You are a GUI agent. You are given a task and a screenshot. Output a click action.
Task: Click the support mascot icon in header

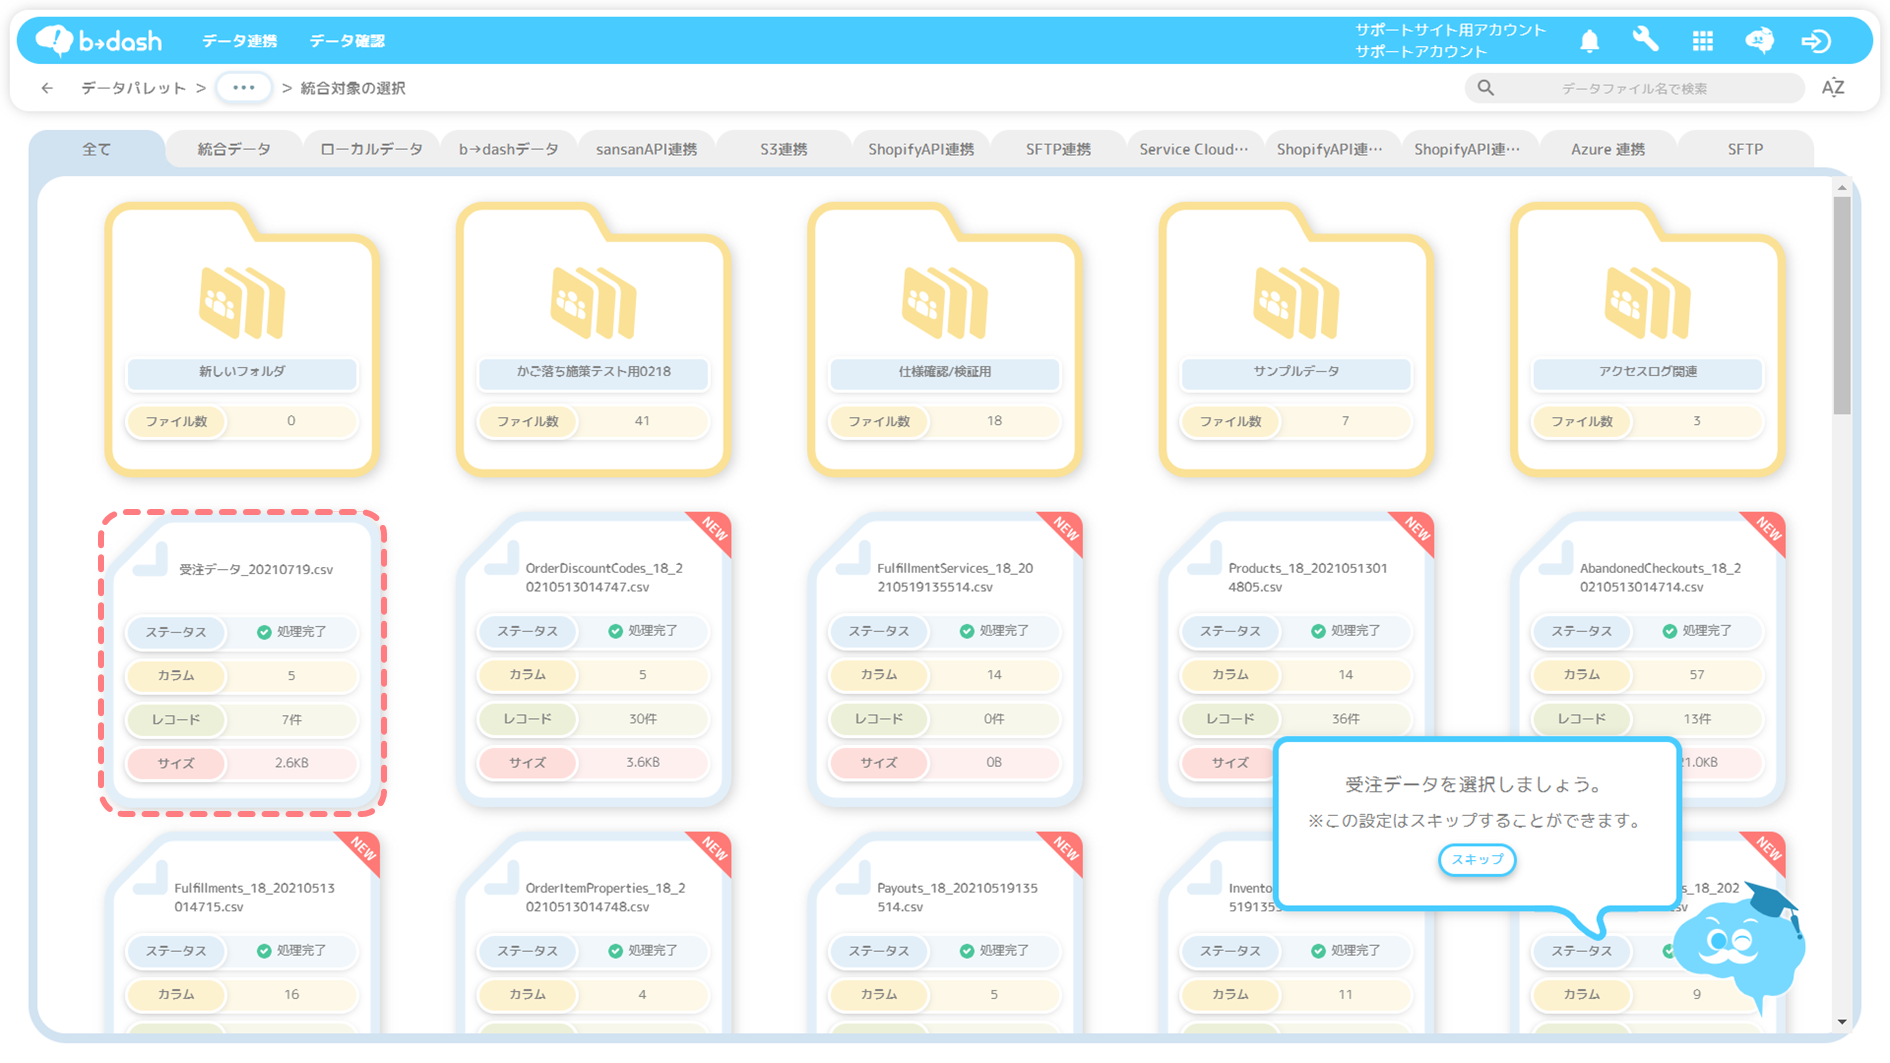1759,40
